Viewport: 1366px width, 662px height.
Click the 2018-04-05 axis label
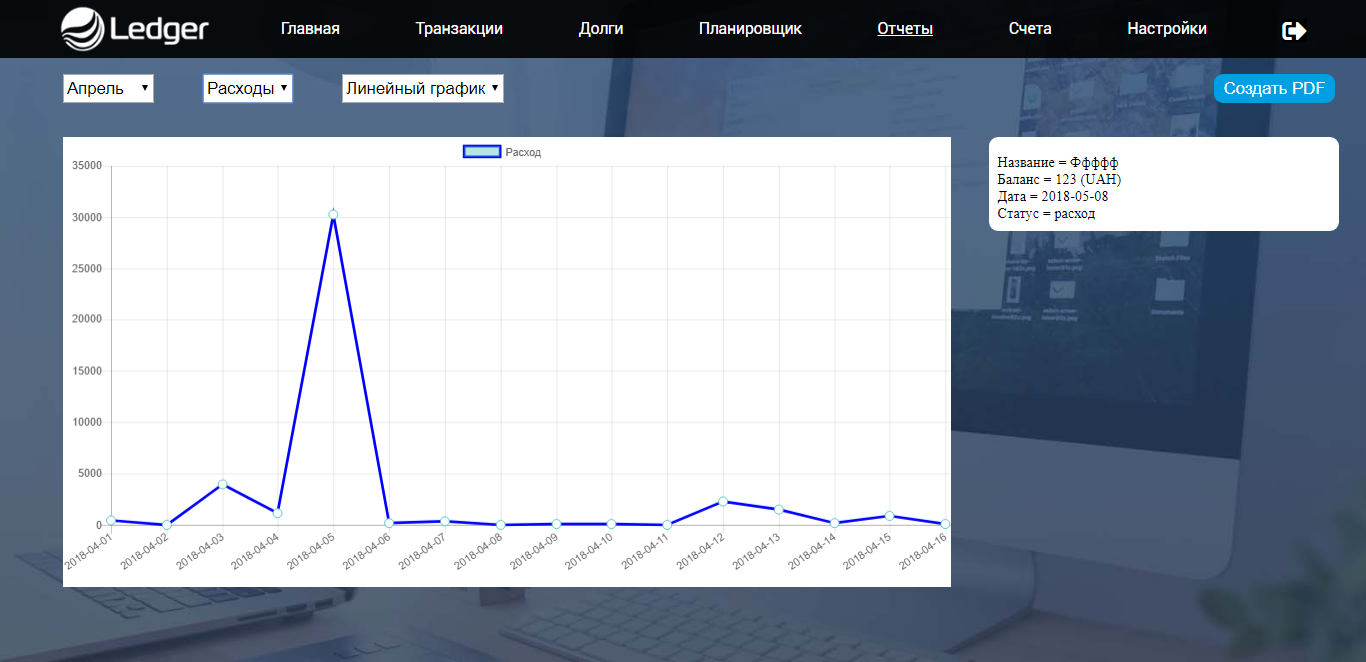click(313, 552)
